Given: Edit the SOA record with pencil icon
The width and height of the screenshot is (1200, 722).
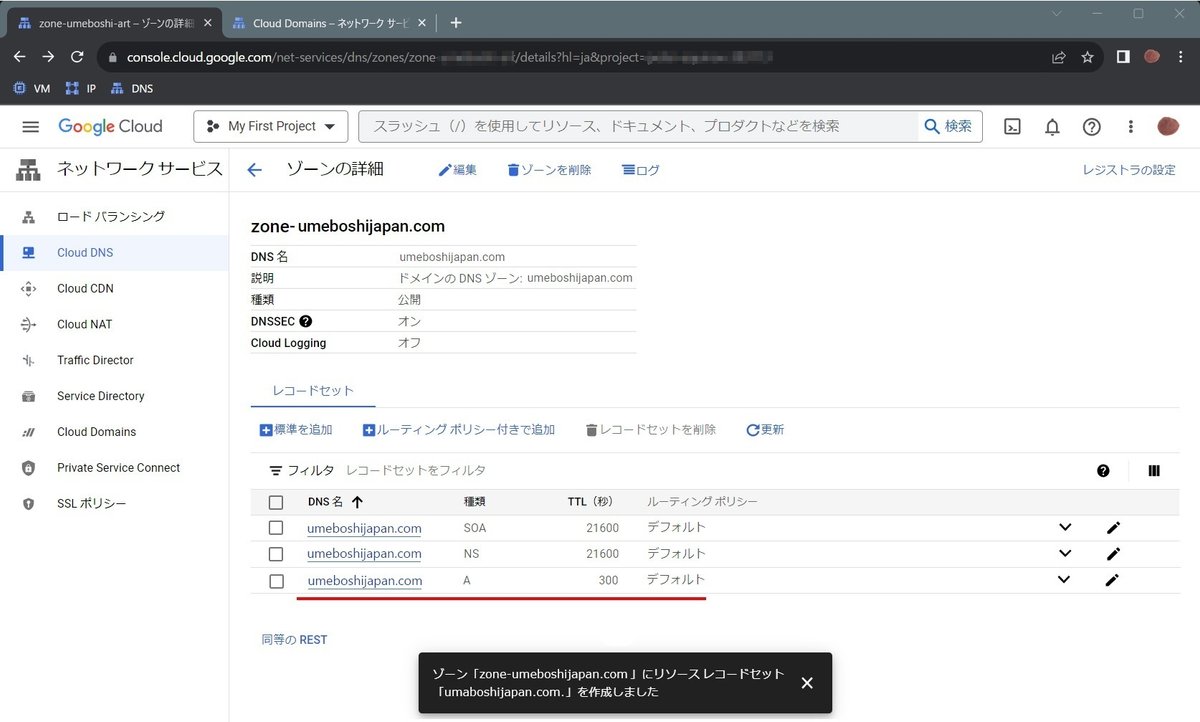Looking at the screenshot, I should (1113, 528).
